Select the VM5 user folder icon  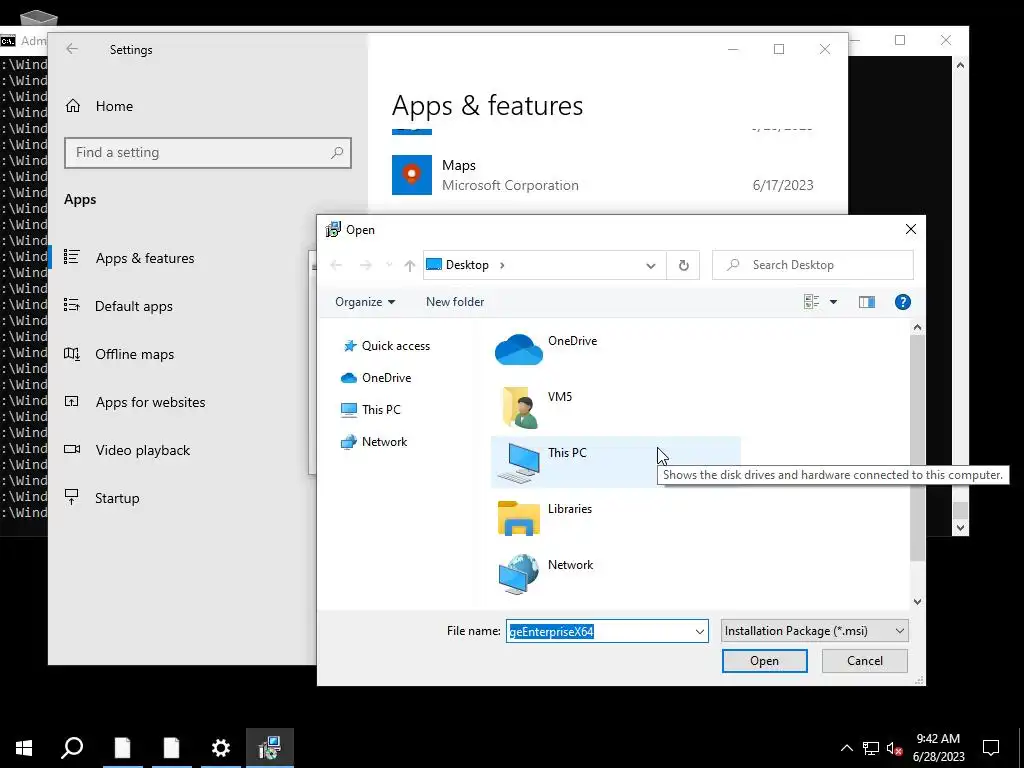point(519,407)
